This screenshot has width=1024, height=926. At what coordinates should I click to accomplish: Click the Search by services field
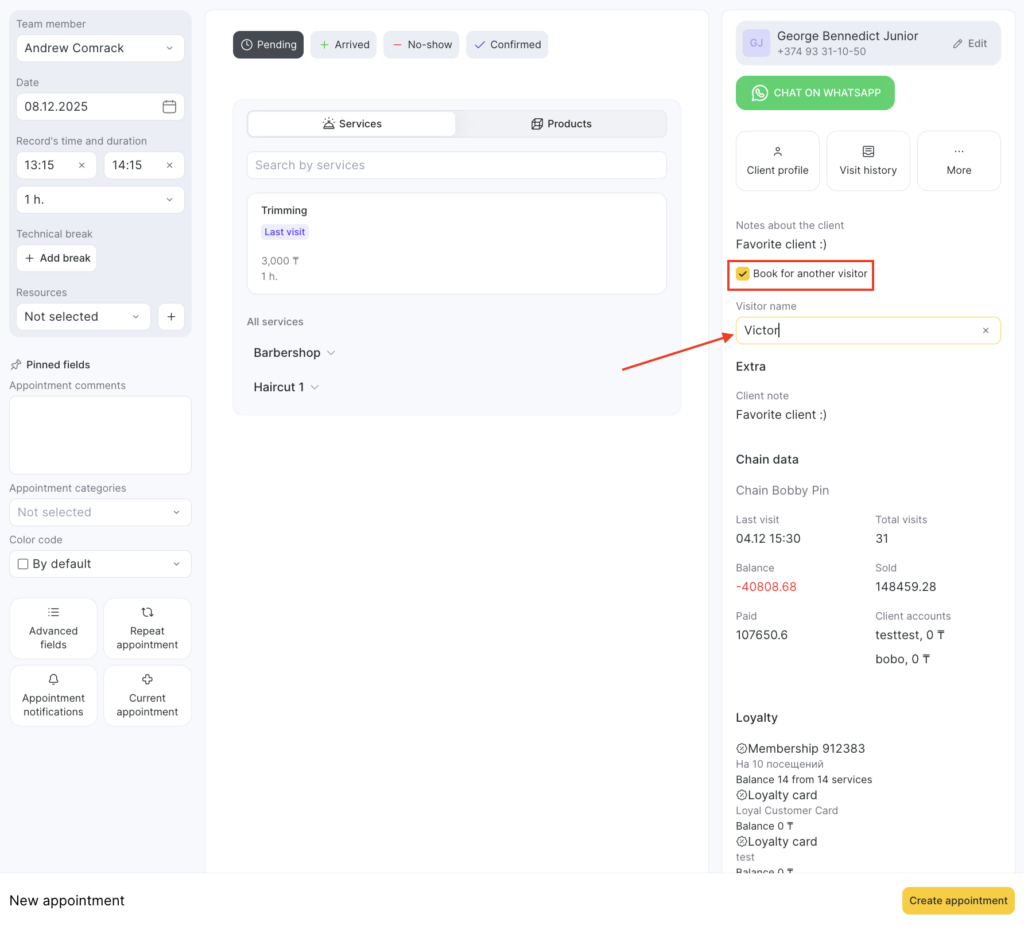(x=456, y=165)
